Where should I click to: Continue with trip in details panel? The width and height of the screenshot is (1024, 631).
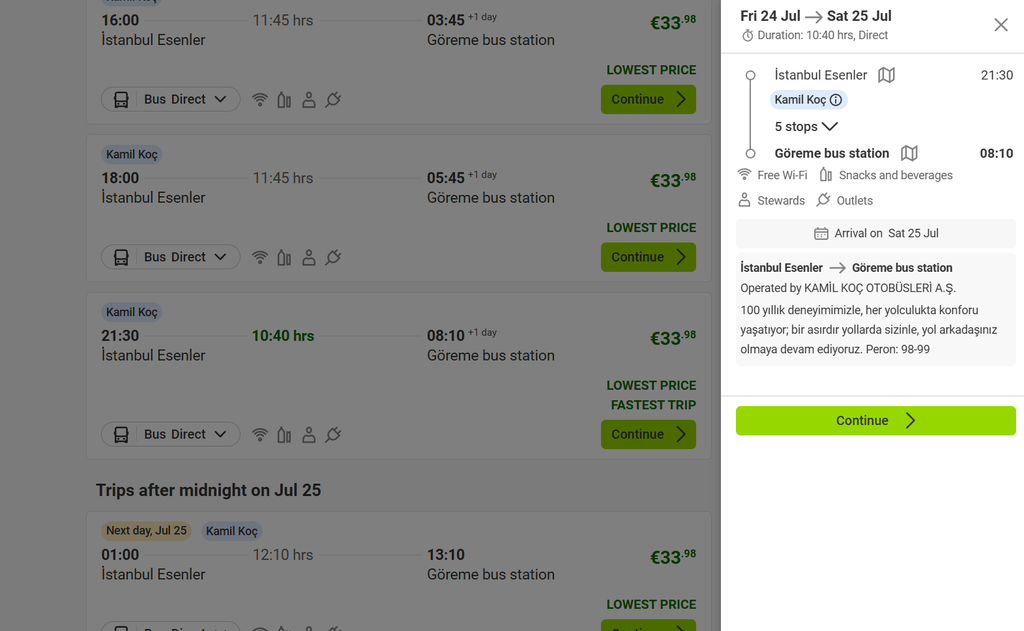coord(875,421)
